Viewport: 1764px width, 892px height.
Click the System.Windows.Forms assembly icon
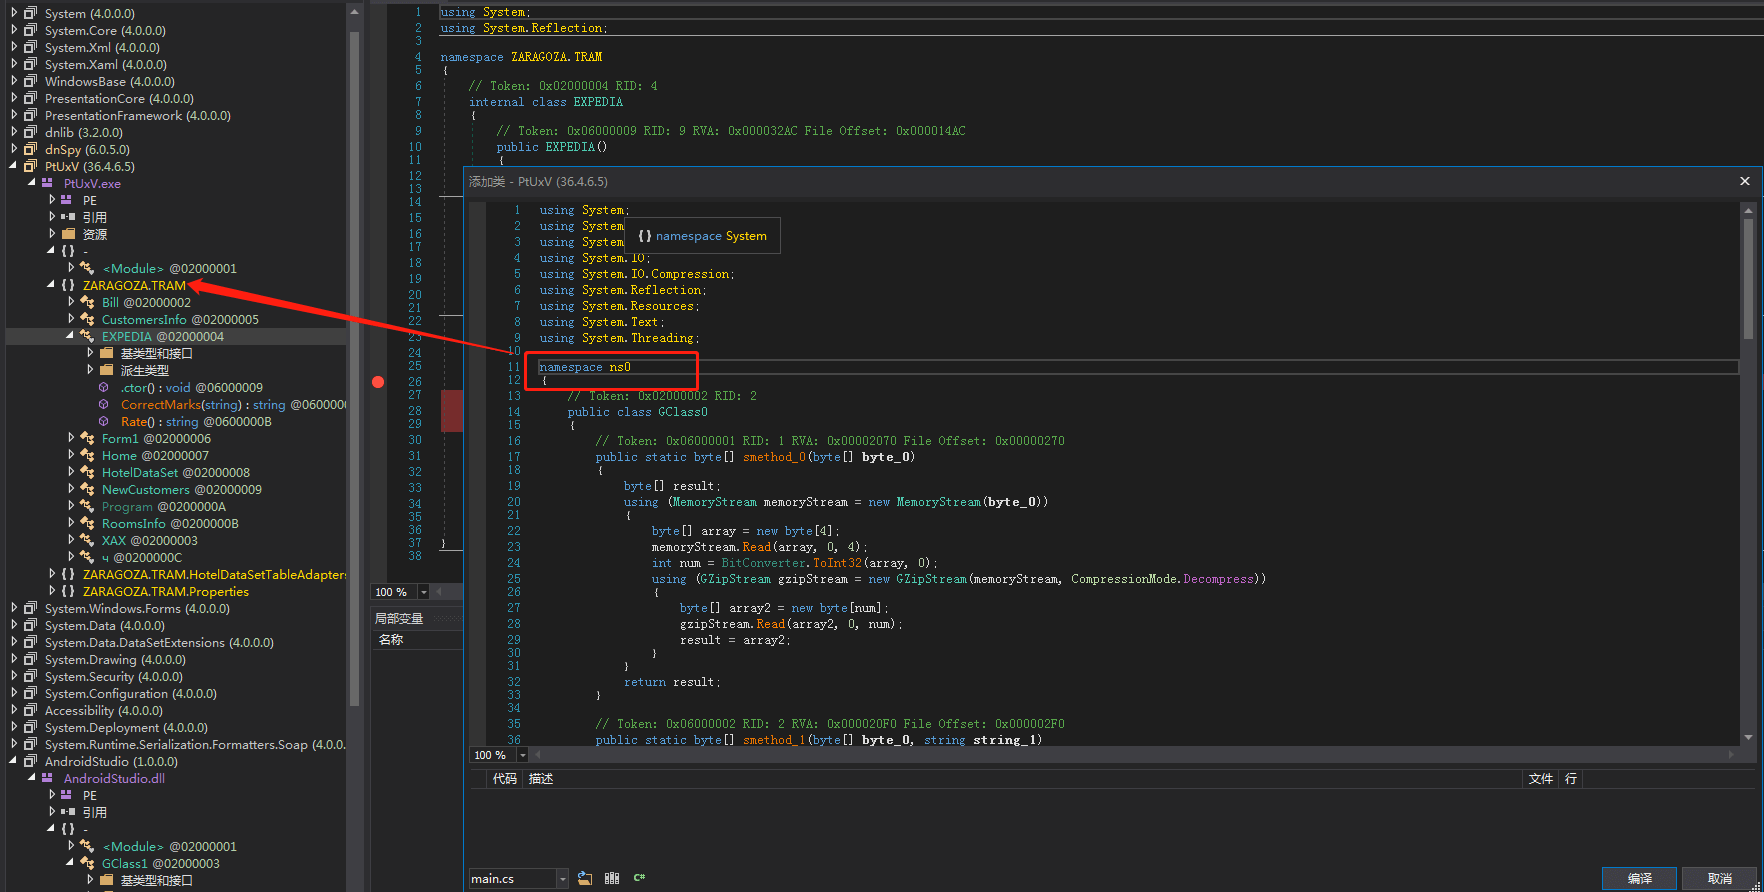(x=30, y=608)
